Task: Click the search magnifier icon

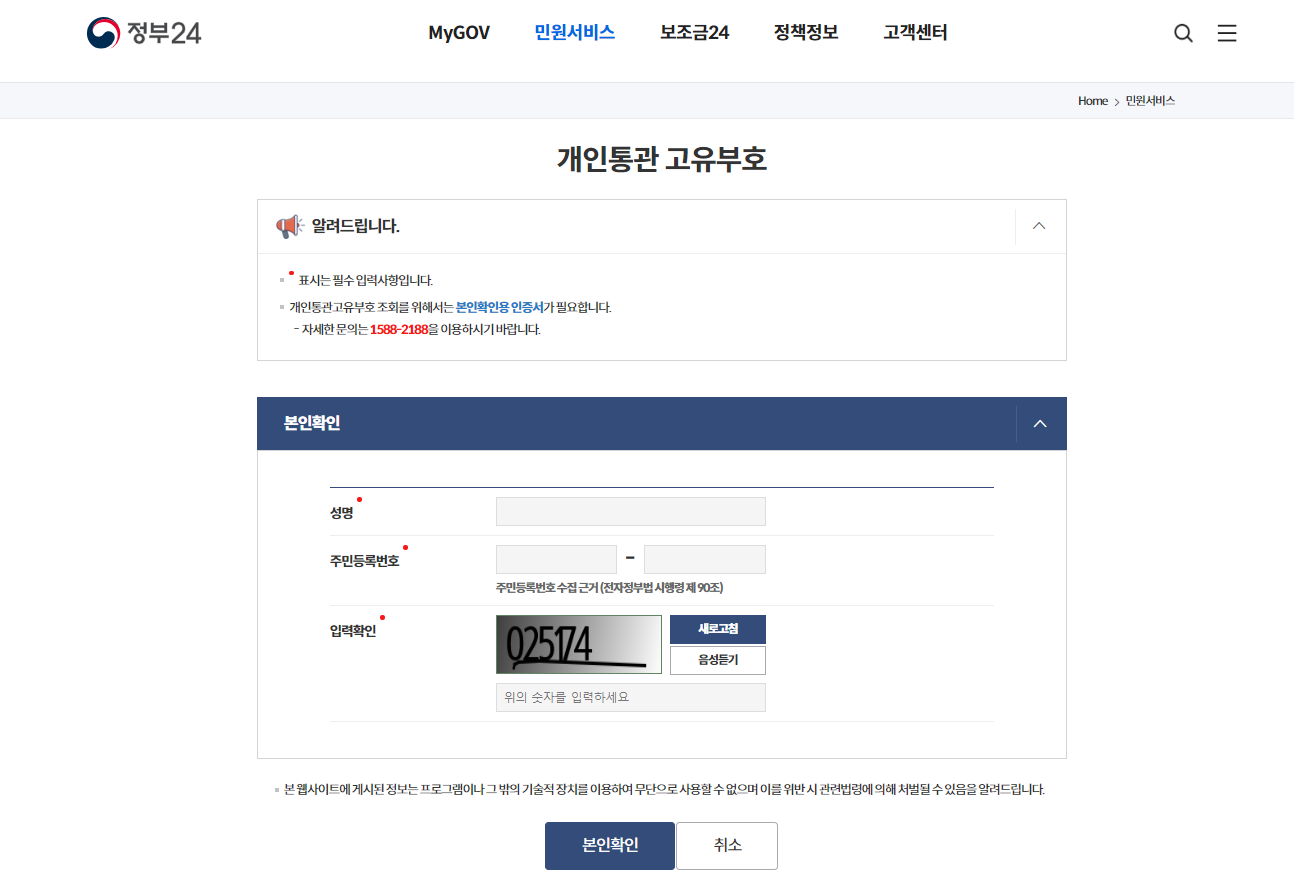Action: 1183,33
